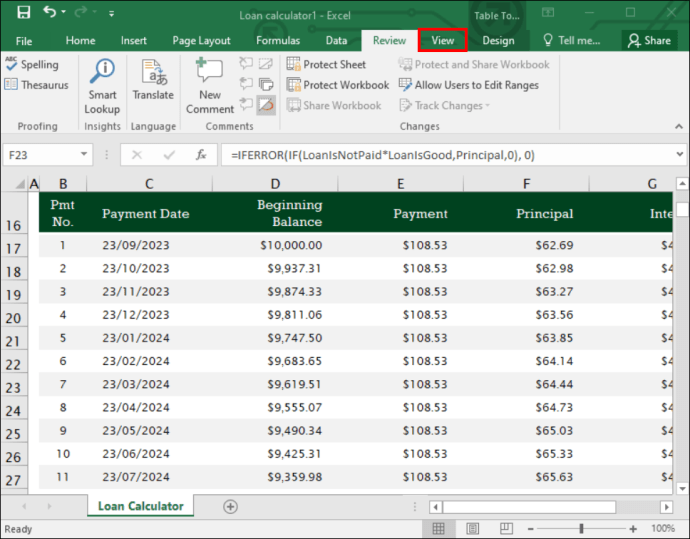Click the Share button
Screen dimensions: 690x539
[649, 40]
